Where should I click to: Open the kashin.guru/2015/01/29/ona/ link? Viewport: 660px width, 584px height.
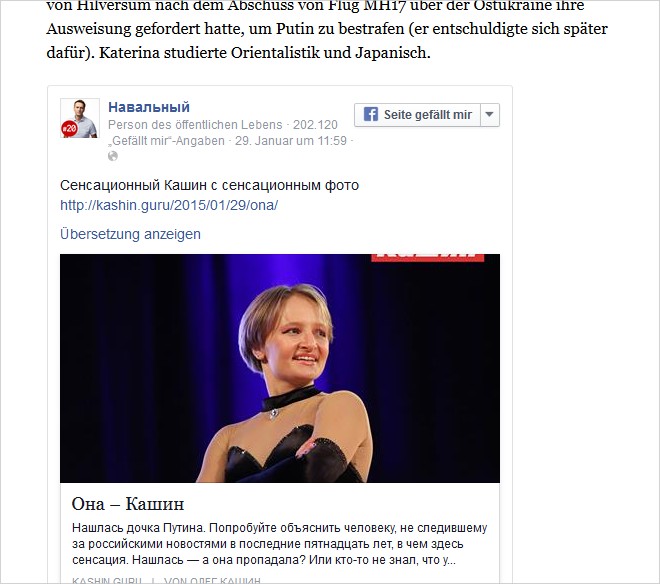(x=169, y=205)
